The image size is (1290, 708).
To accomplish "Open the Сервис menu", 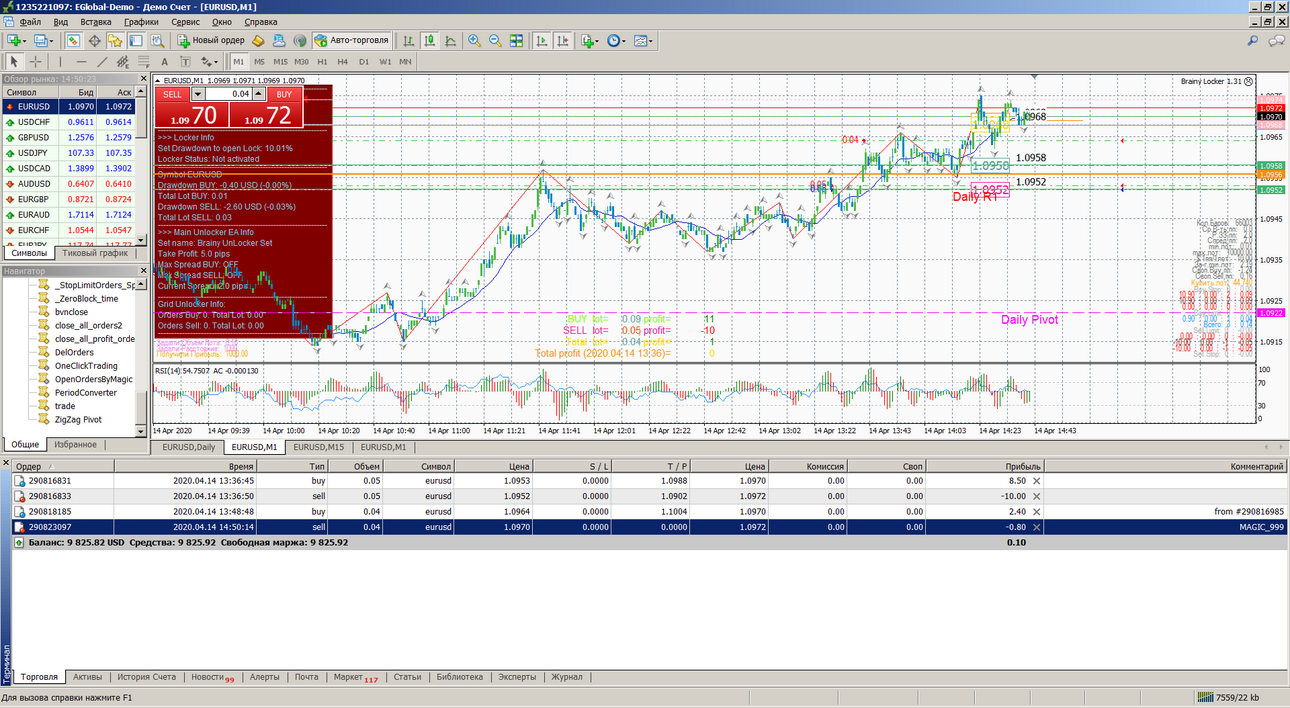I will pyautogui.click(x=185, y=21).
